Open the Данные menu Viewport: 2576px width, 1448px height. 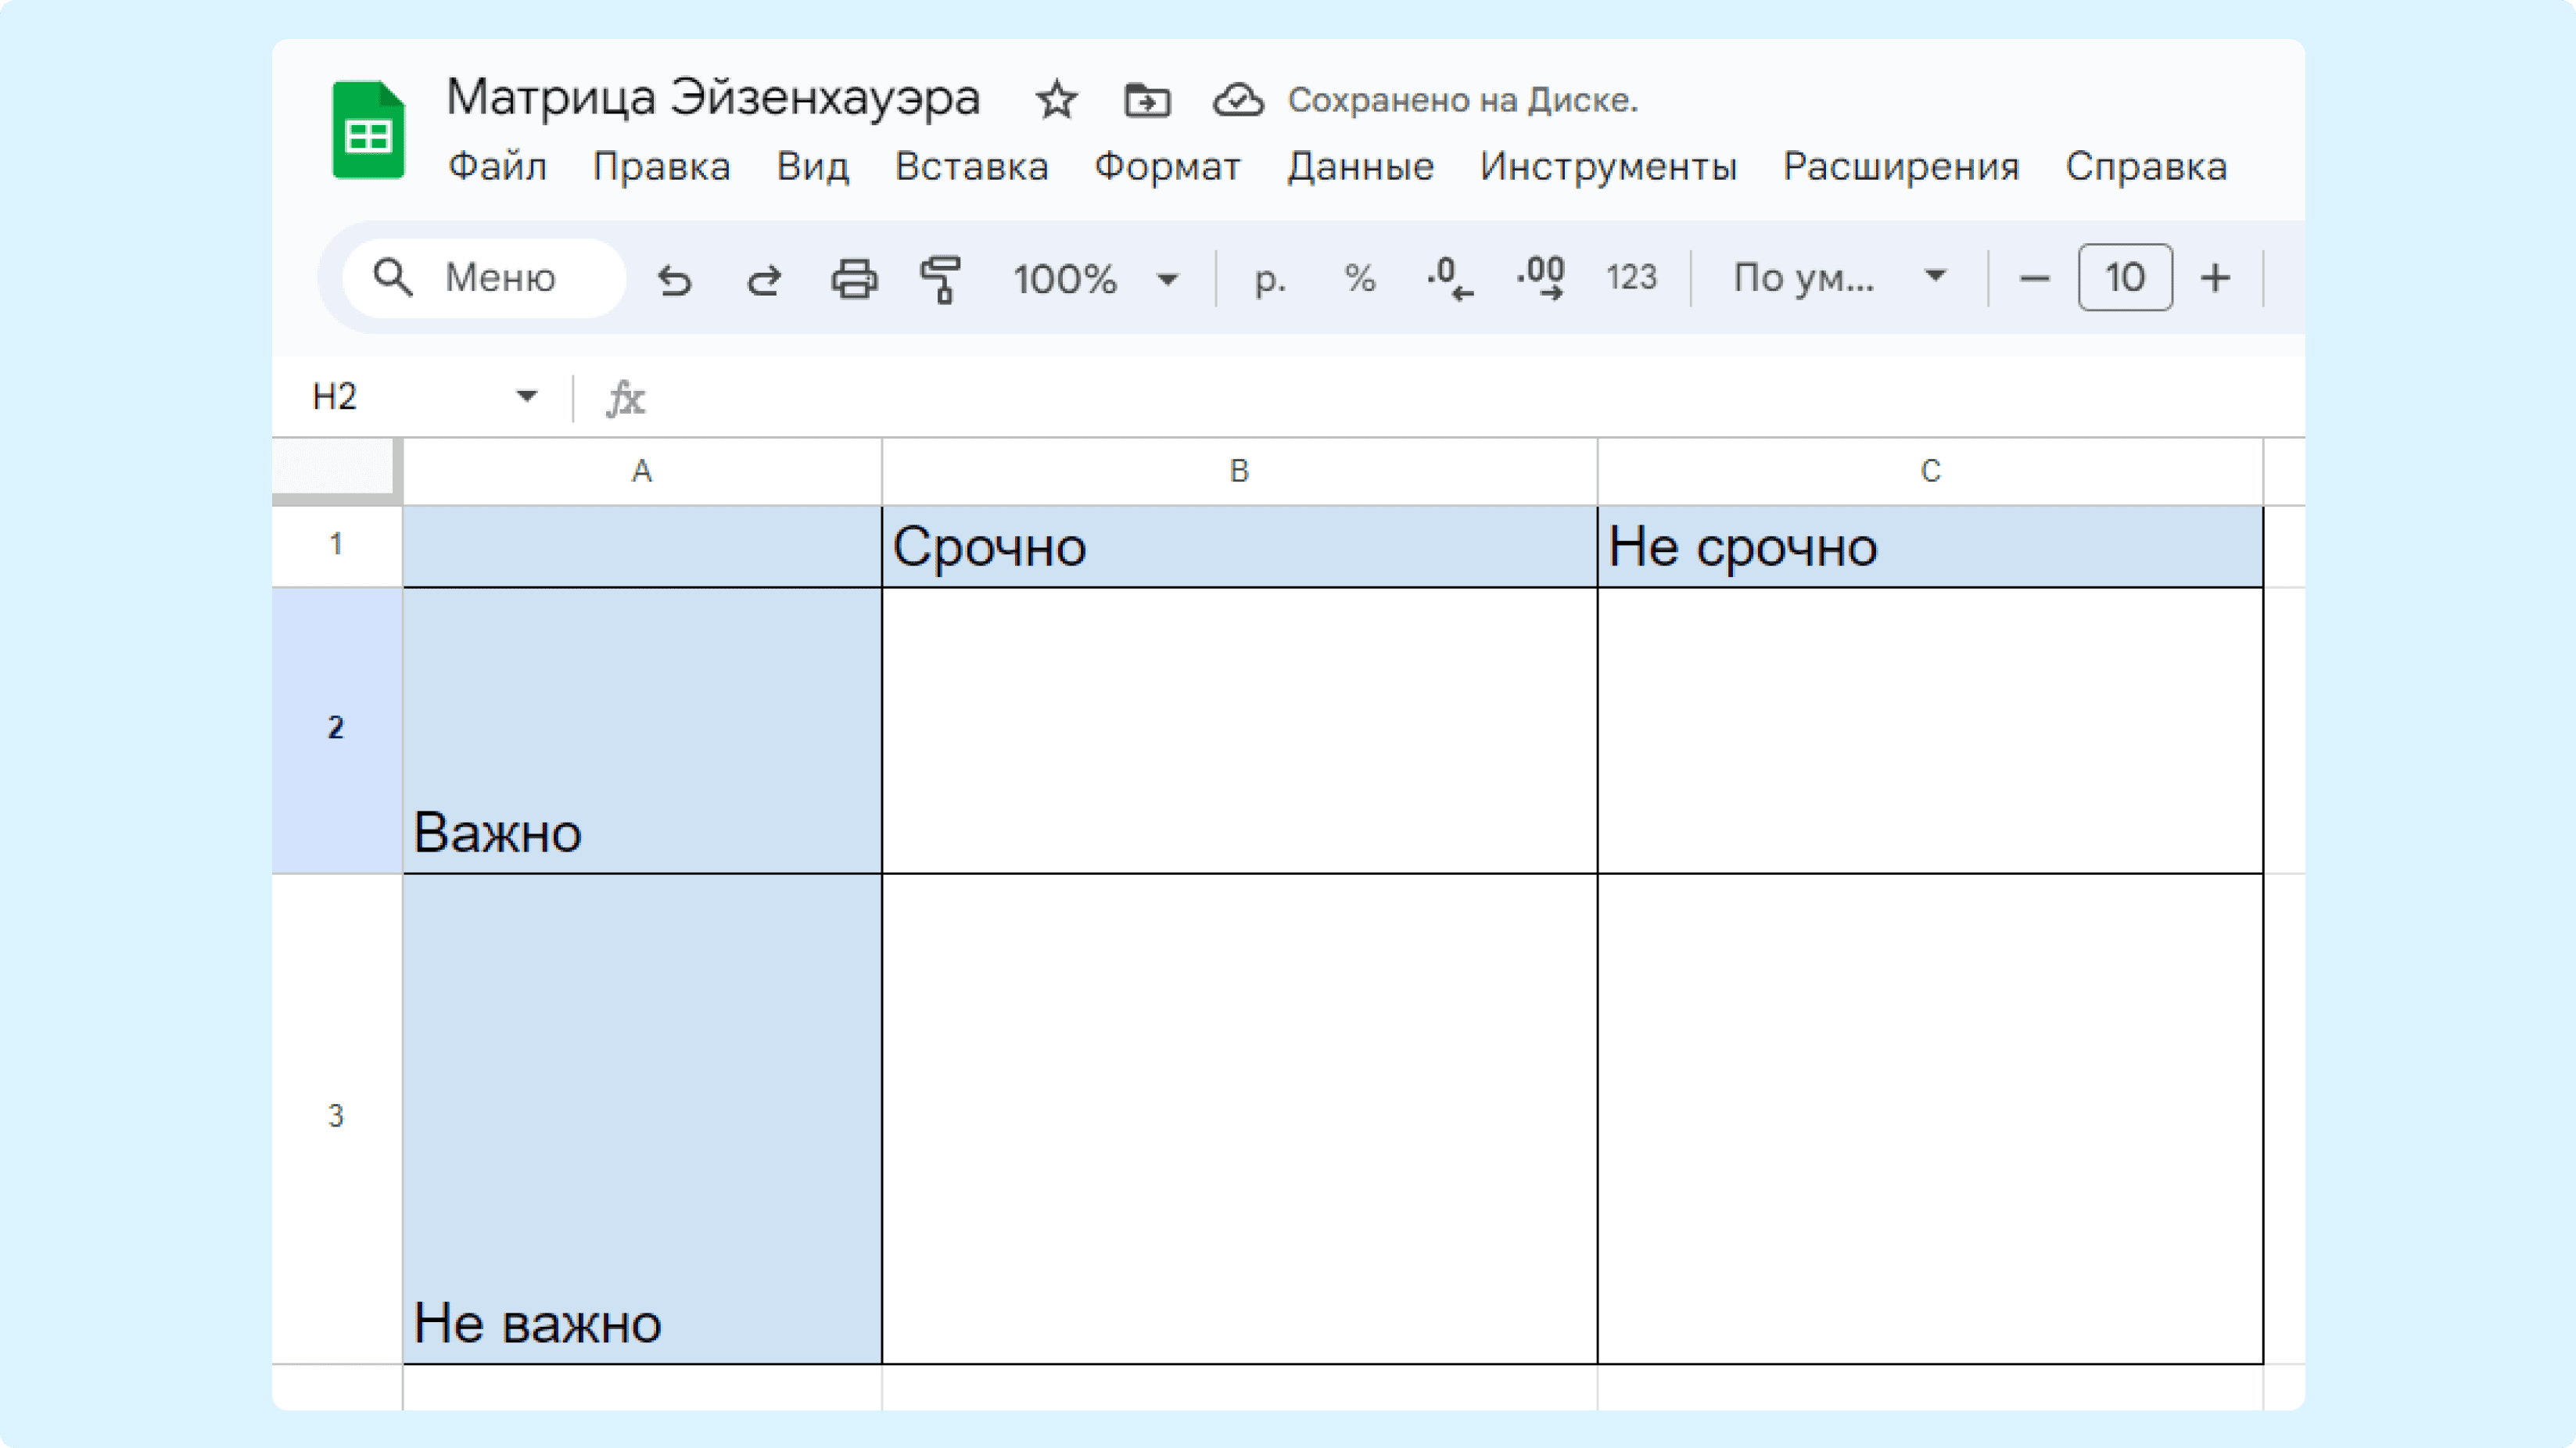tap(1360, 167)
